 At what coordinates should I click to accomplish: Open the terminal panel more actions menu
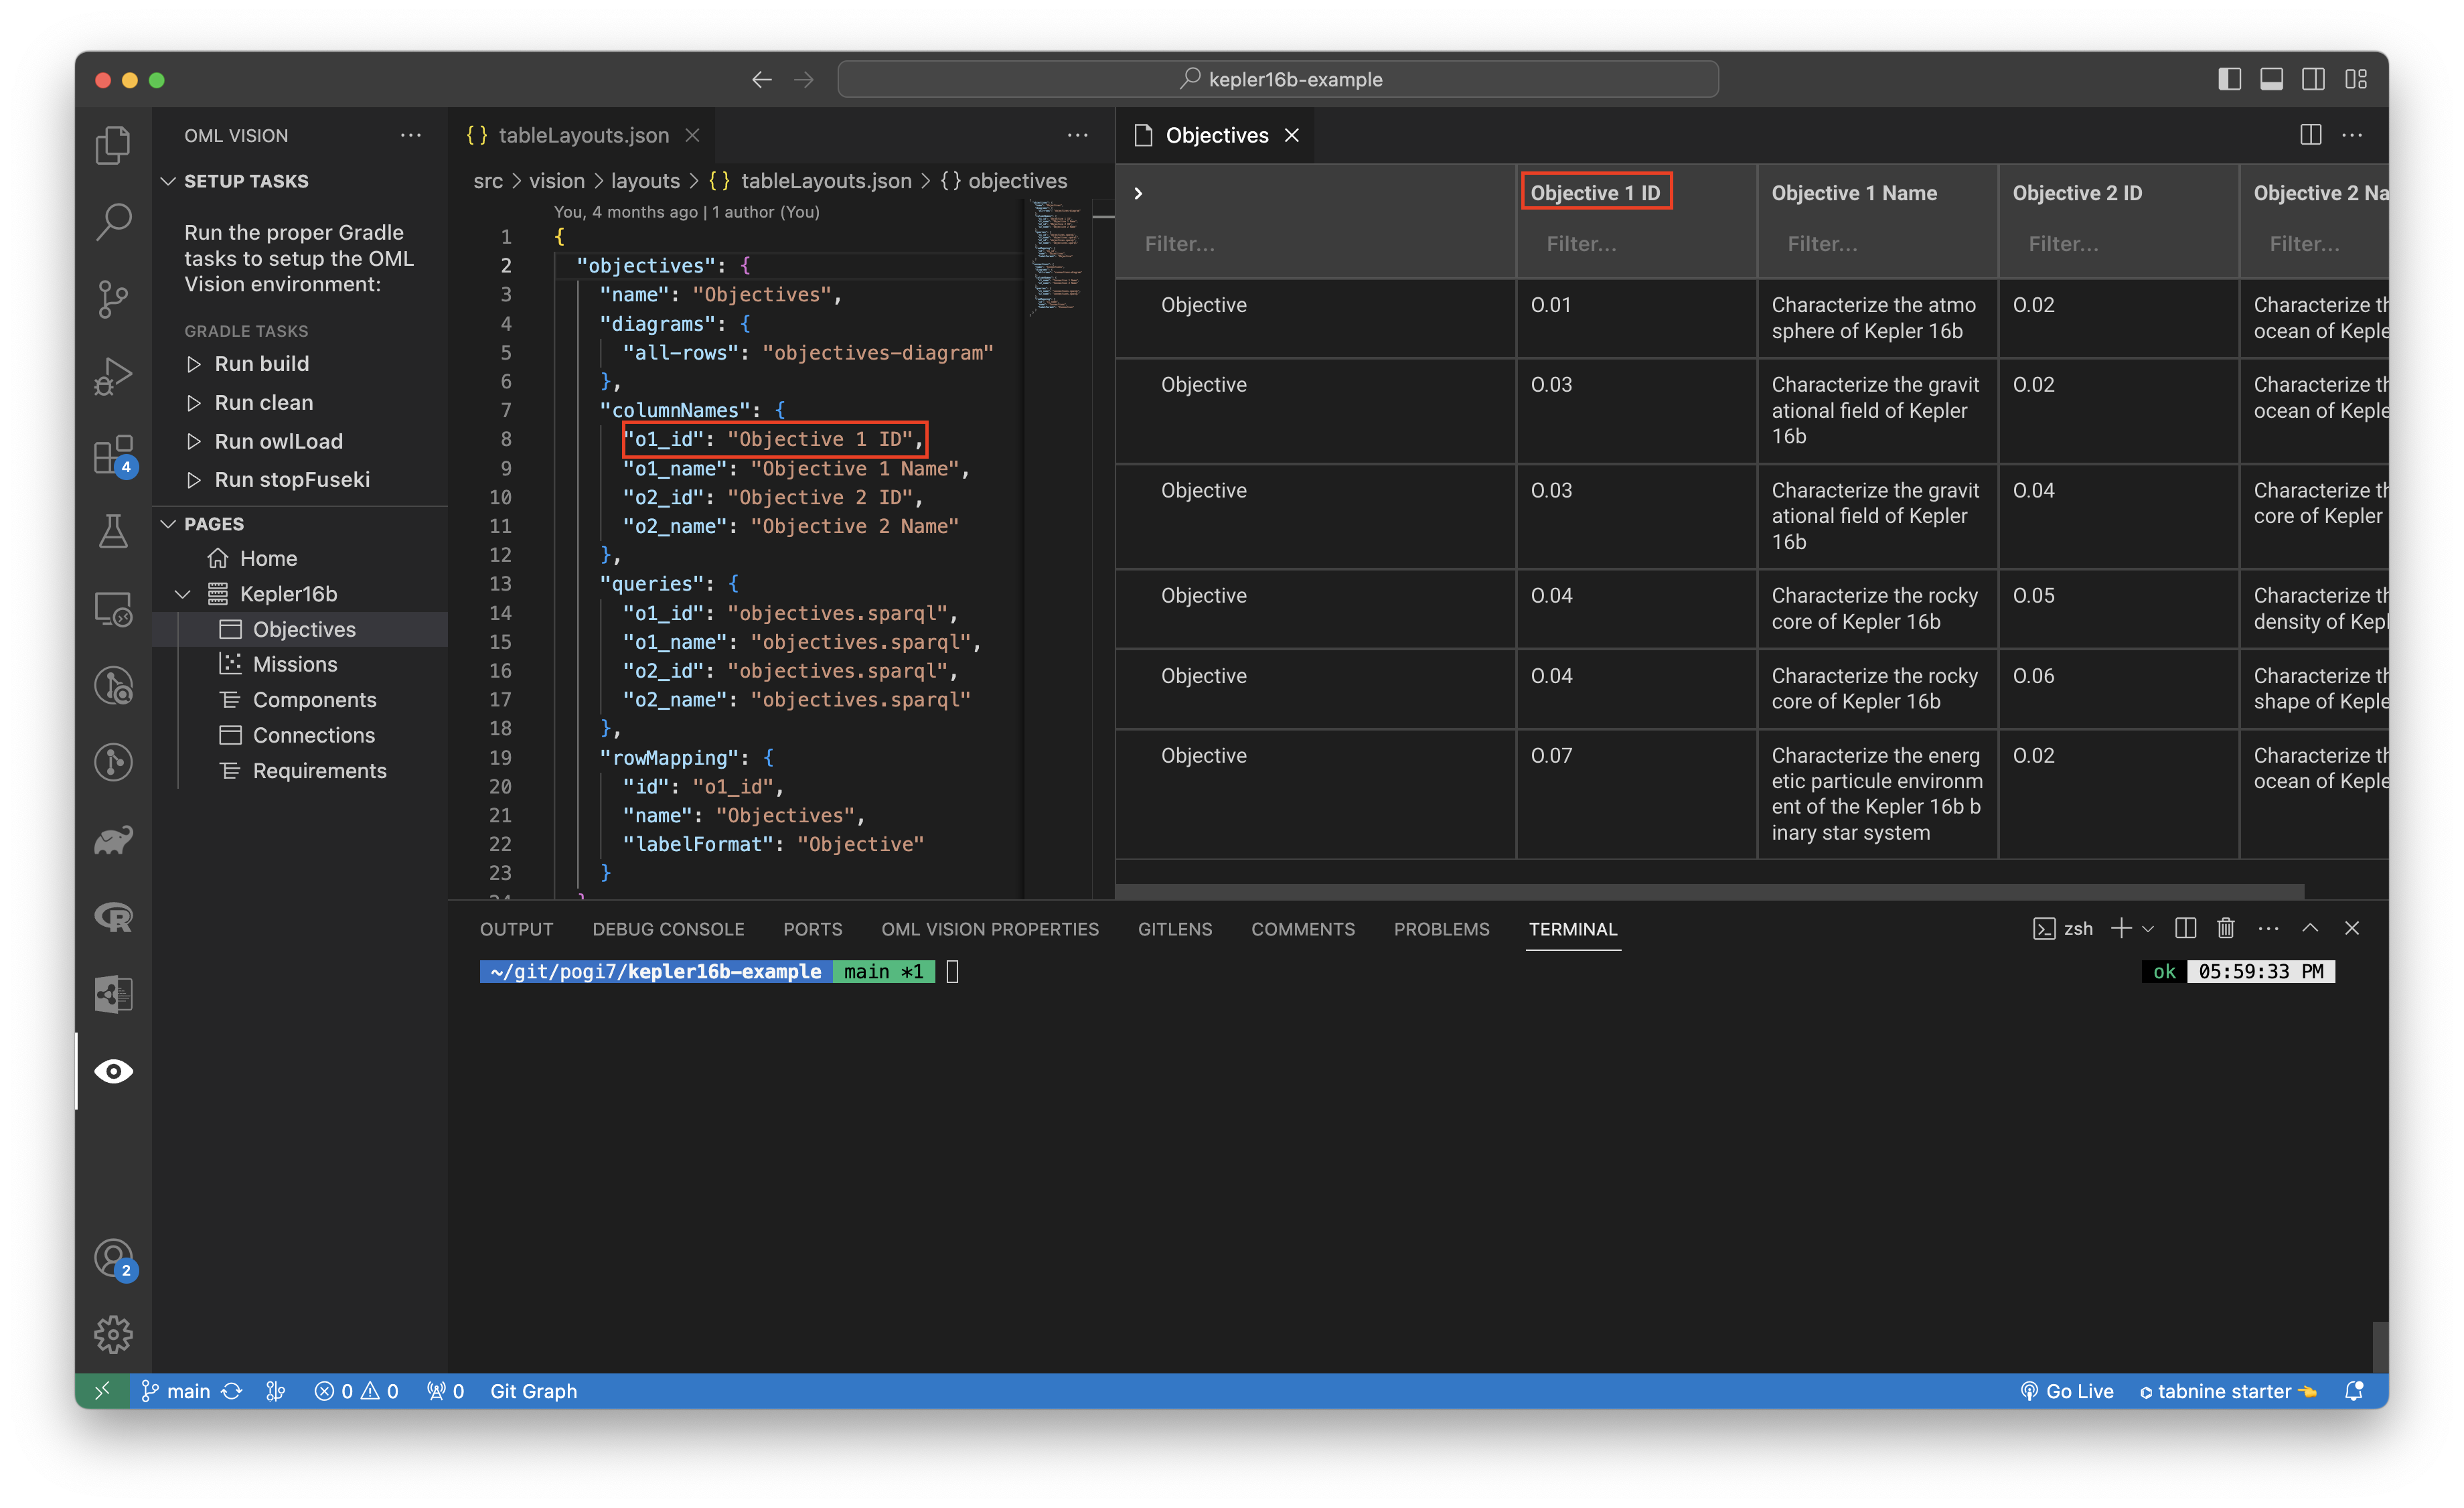point(2268,929)
